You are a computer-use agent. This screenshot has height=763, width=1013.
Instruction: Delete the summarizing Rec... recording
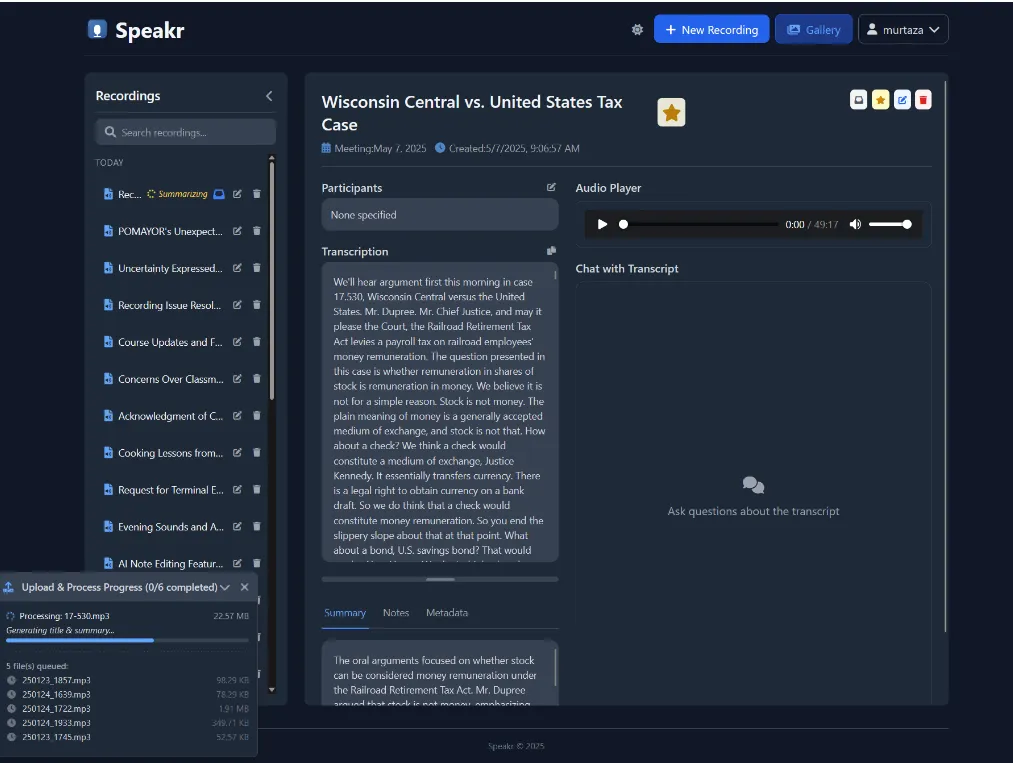pyautogui.click(x=256, y=194)
